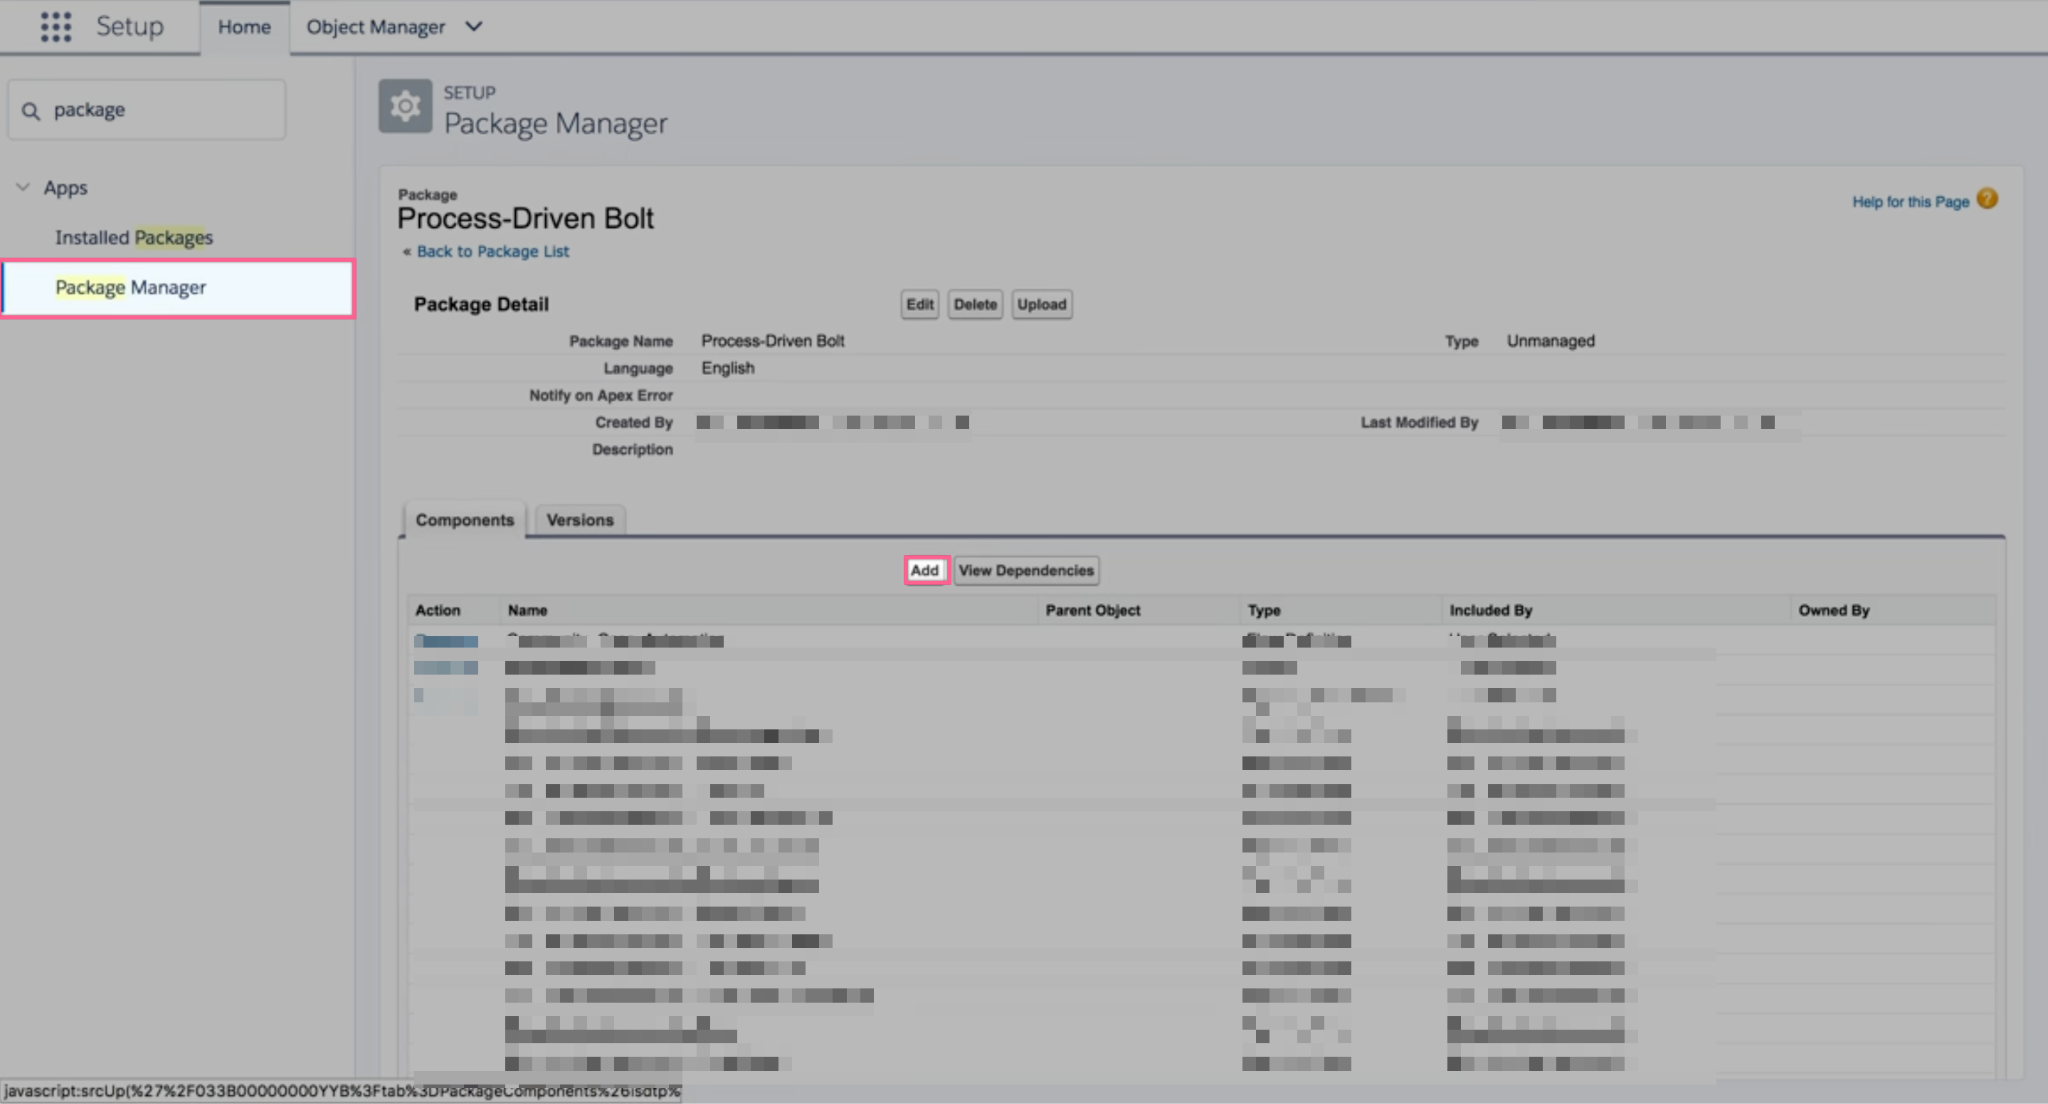Image resolution: width=2048 pixels, height=1104 pixels.
Task: Open the App Launcher grid icon
Action: pos(56,27)
